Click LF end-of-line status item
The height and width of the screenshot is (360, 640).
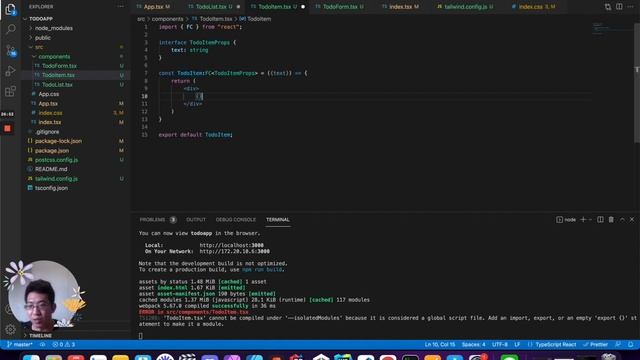point(517,344)
